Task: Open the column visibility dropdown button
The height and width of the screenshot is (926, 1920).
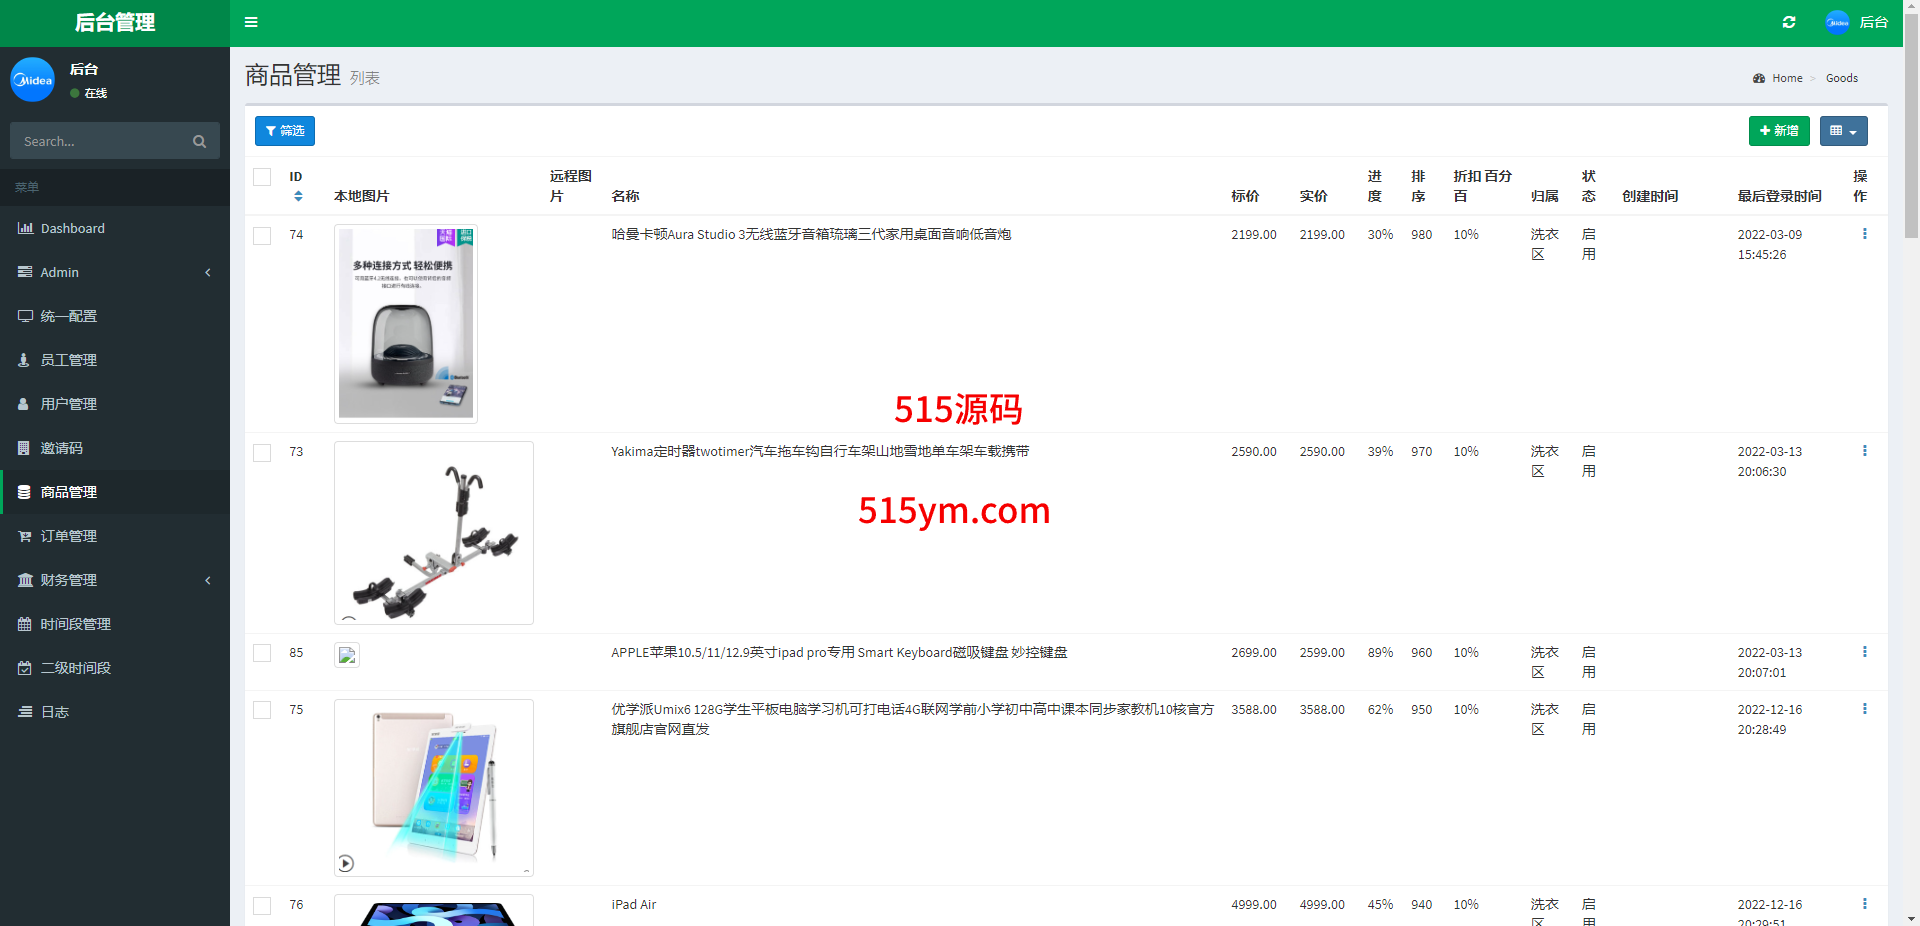Action: coord(1843,131)
